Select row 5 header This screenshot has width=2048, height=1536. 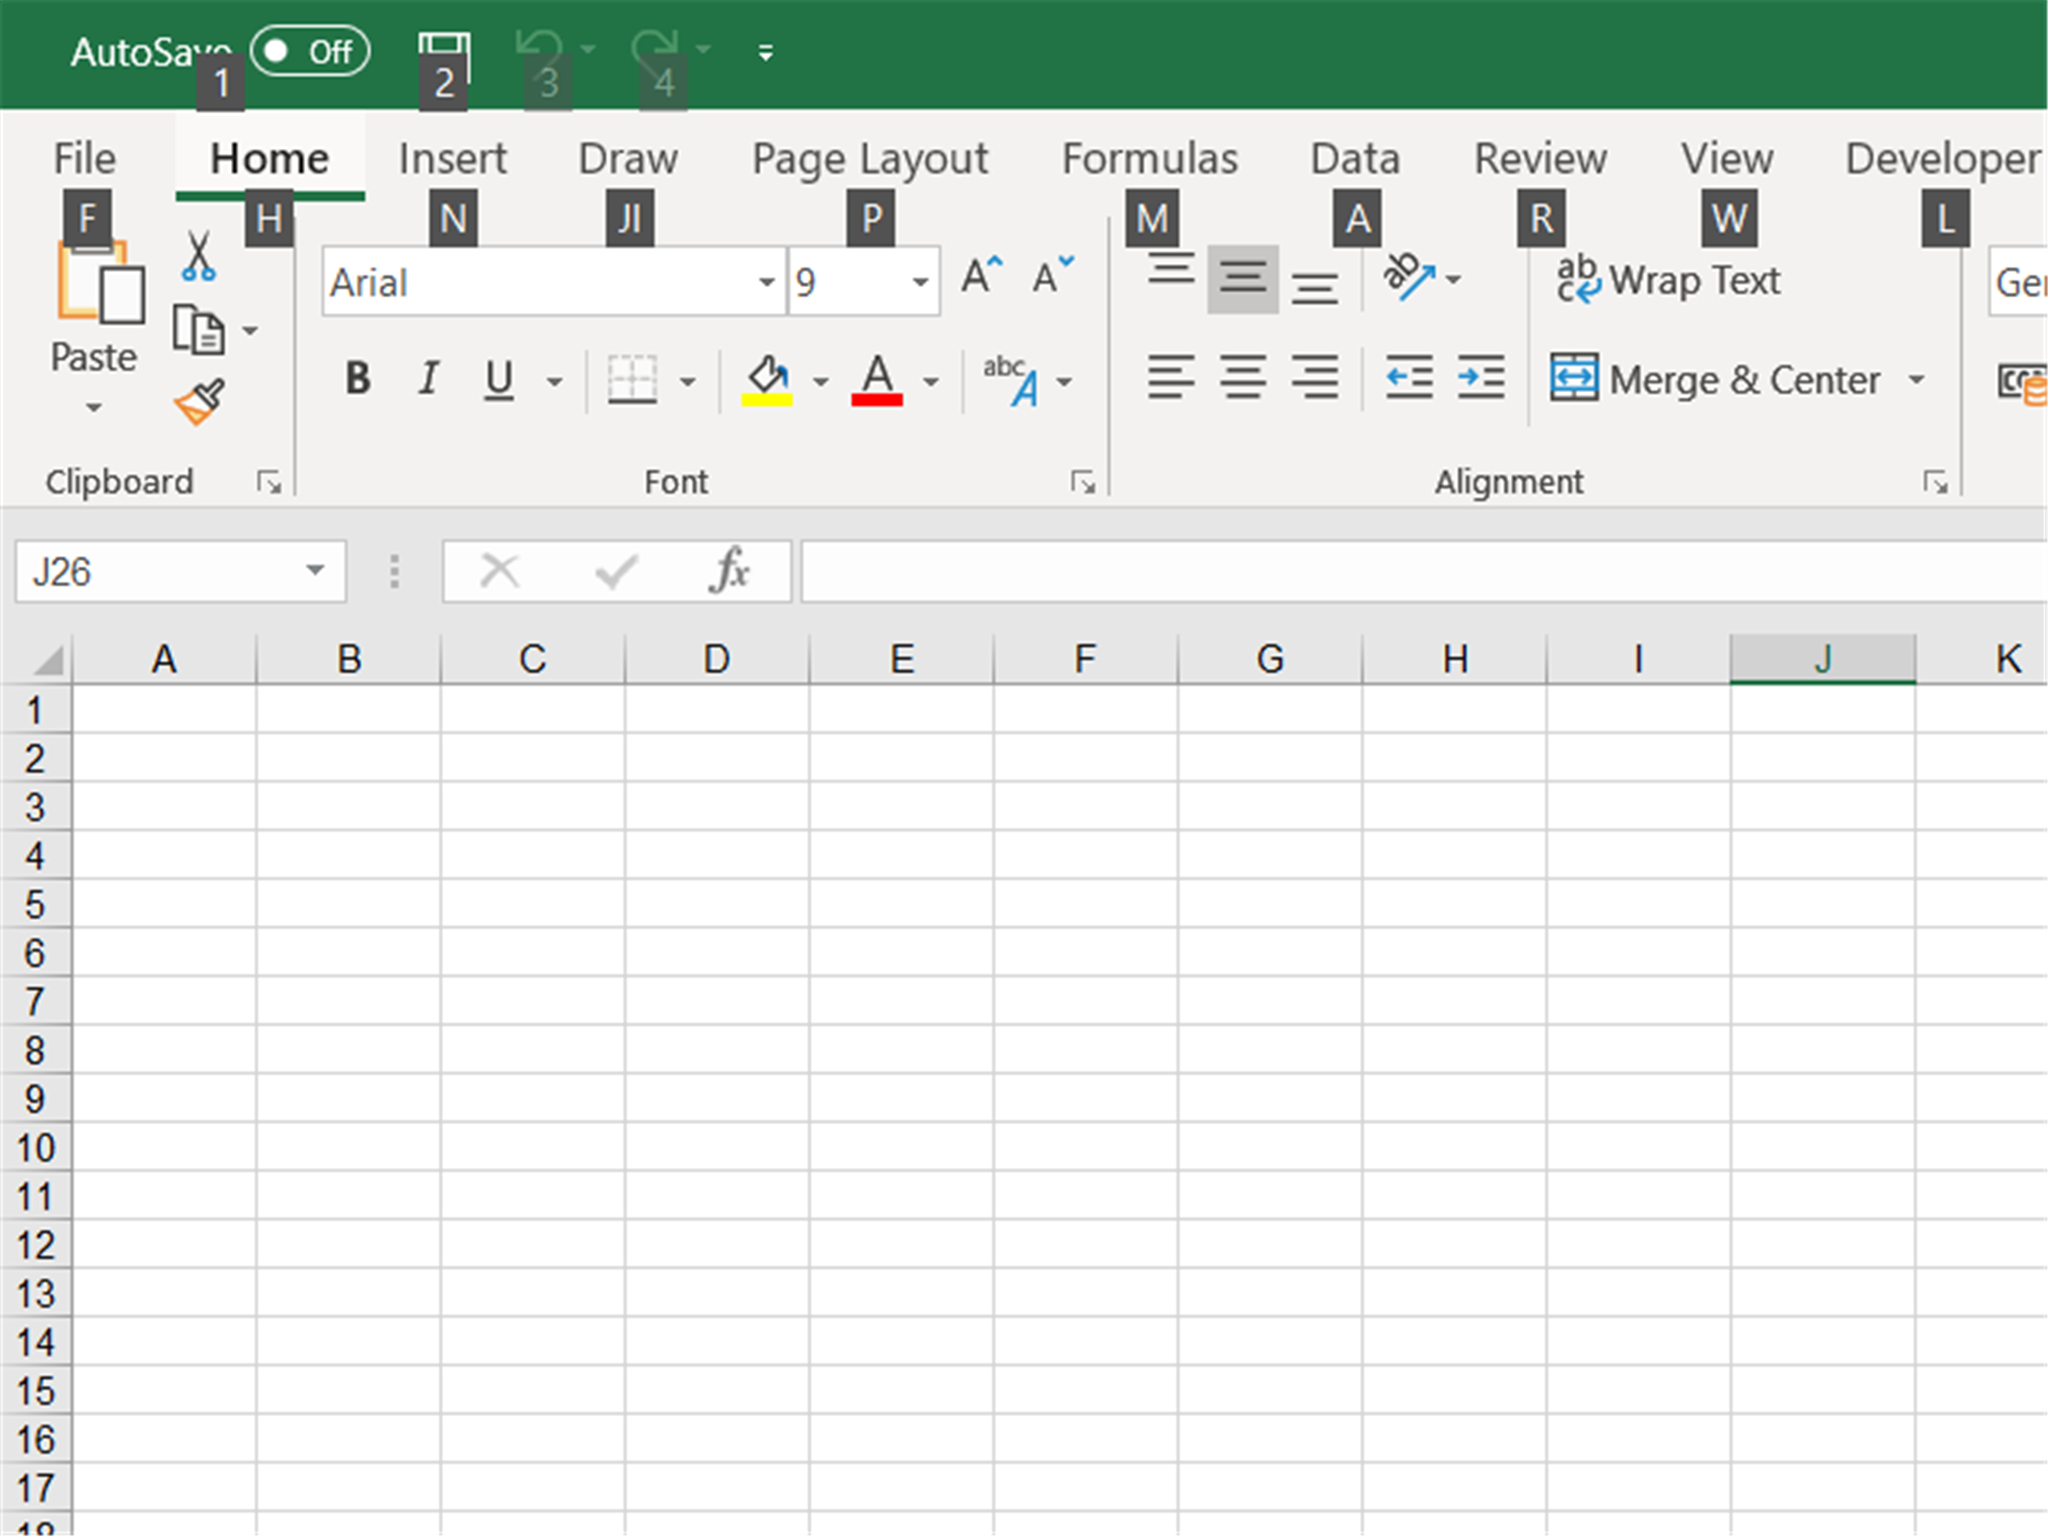(35, 904)
